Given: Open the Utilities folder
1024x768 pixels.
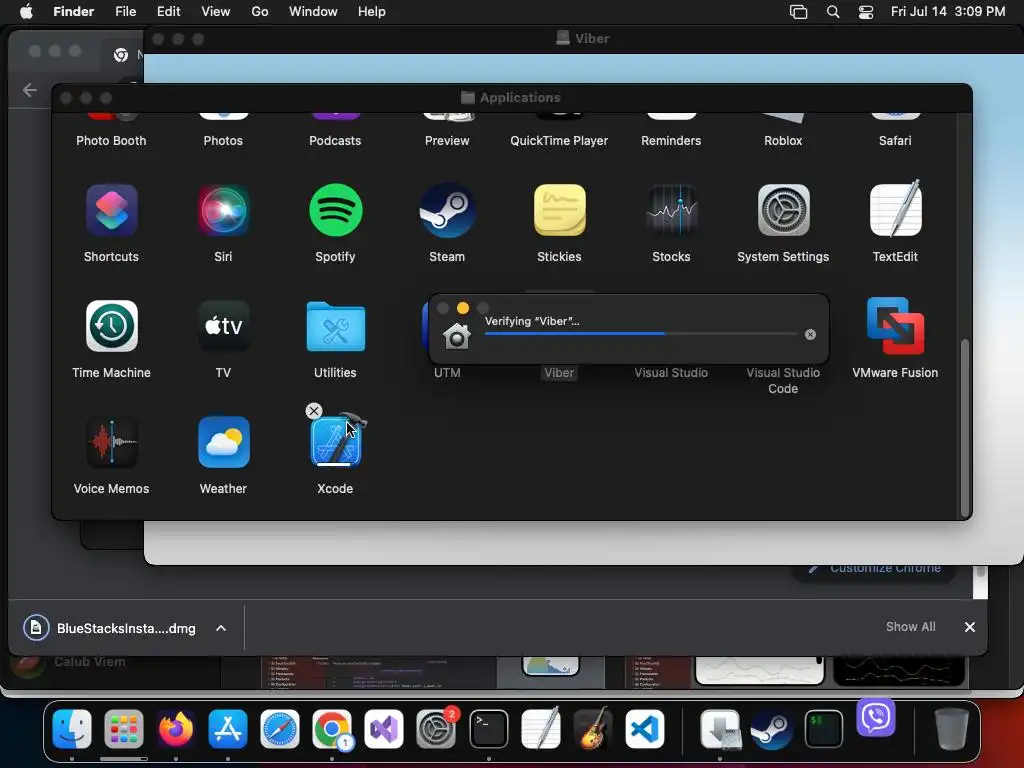Looking at the screenshot, I should pyautogui.click(x=335, y=327).
